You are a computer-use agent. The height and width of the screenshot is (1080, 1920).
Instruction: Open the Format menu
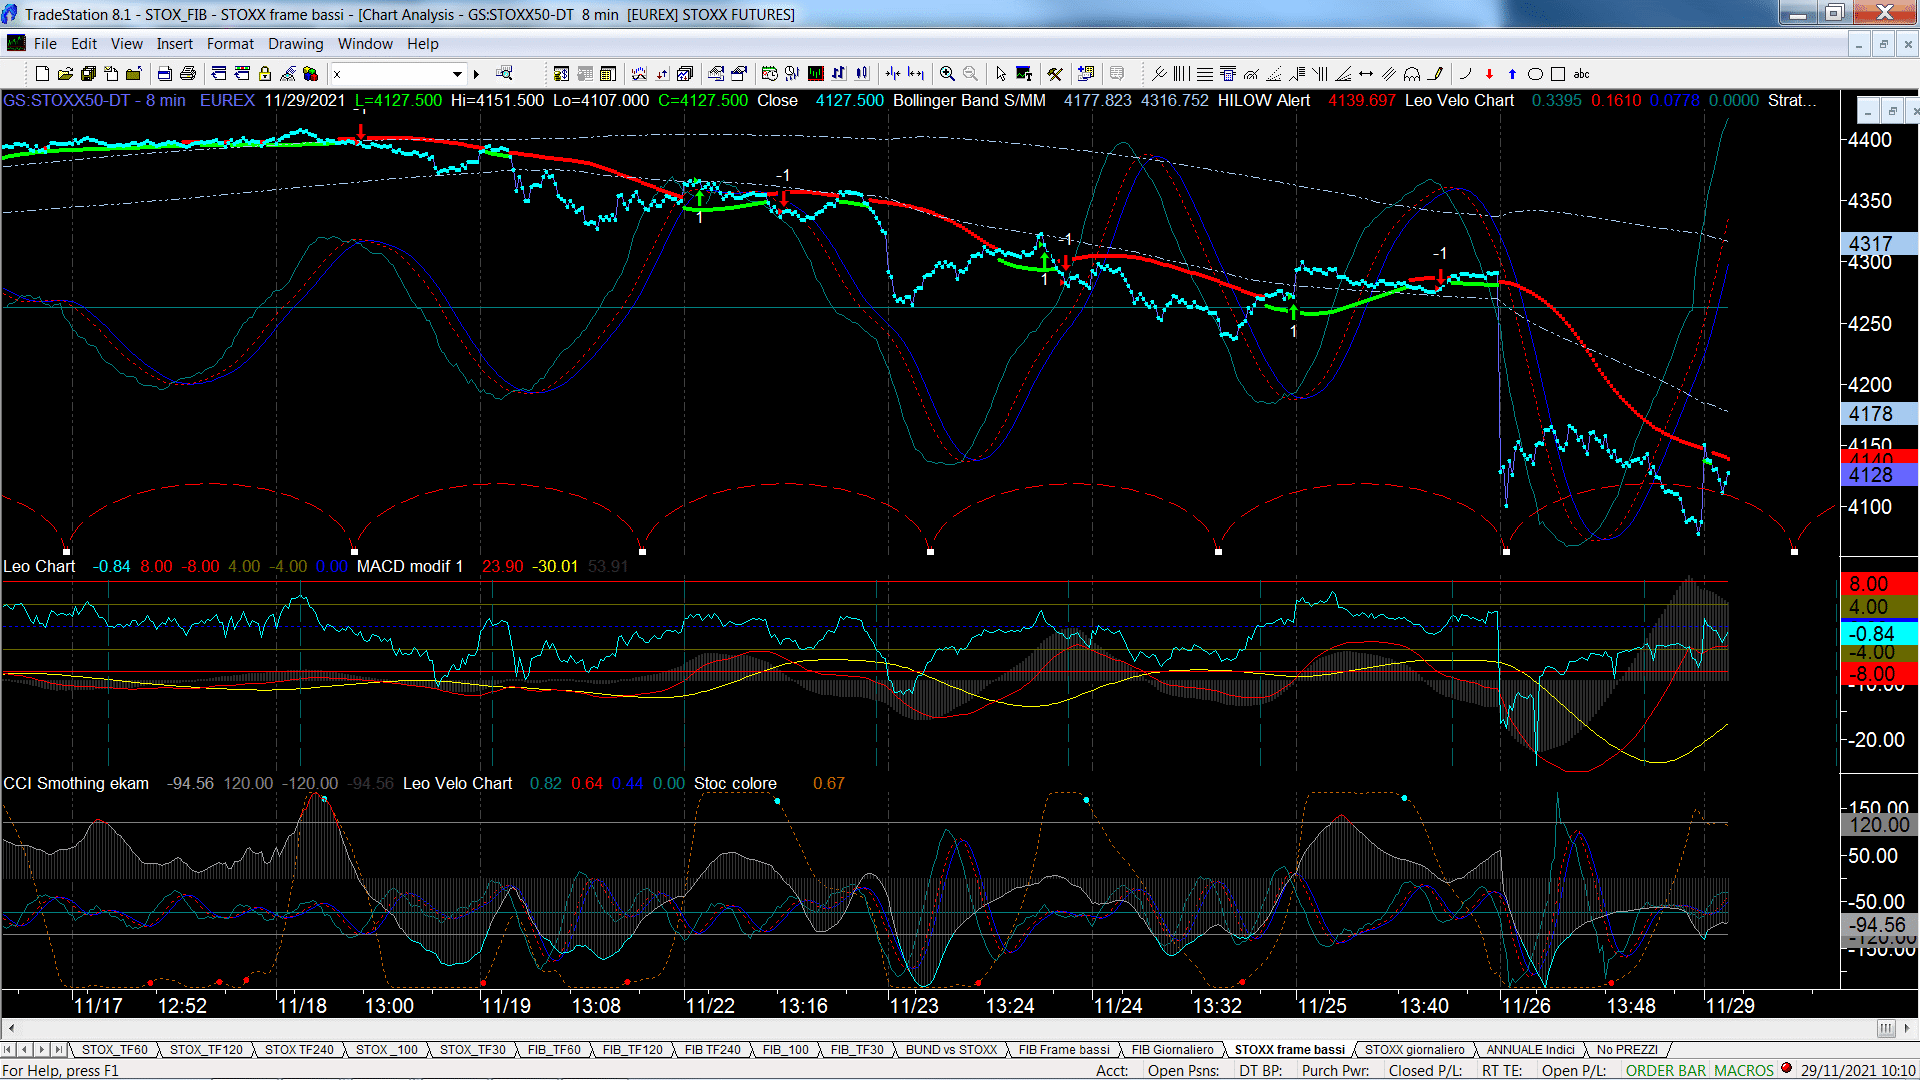[x=230, y=44]
